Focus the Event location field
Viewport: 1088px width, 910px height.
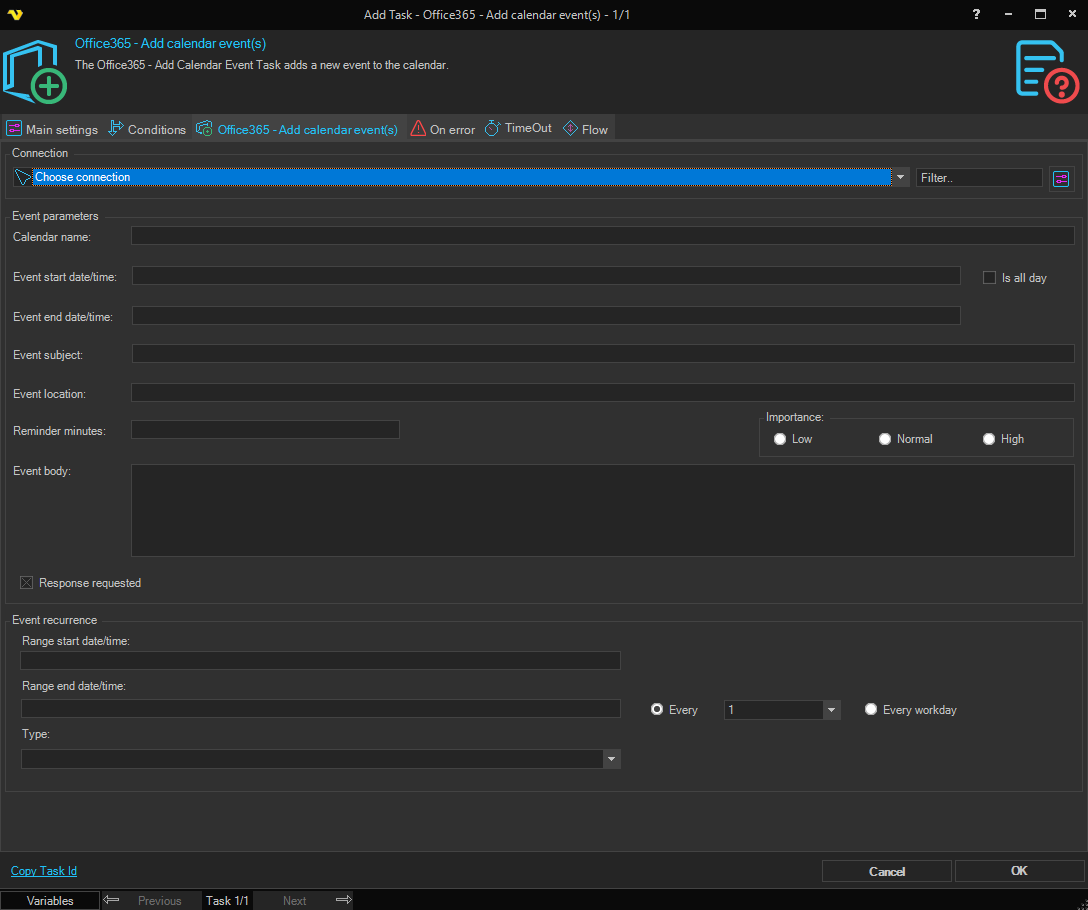(602, 392)
